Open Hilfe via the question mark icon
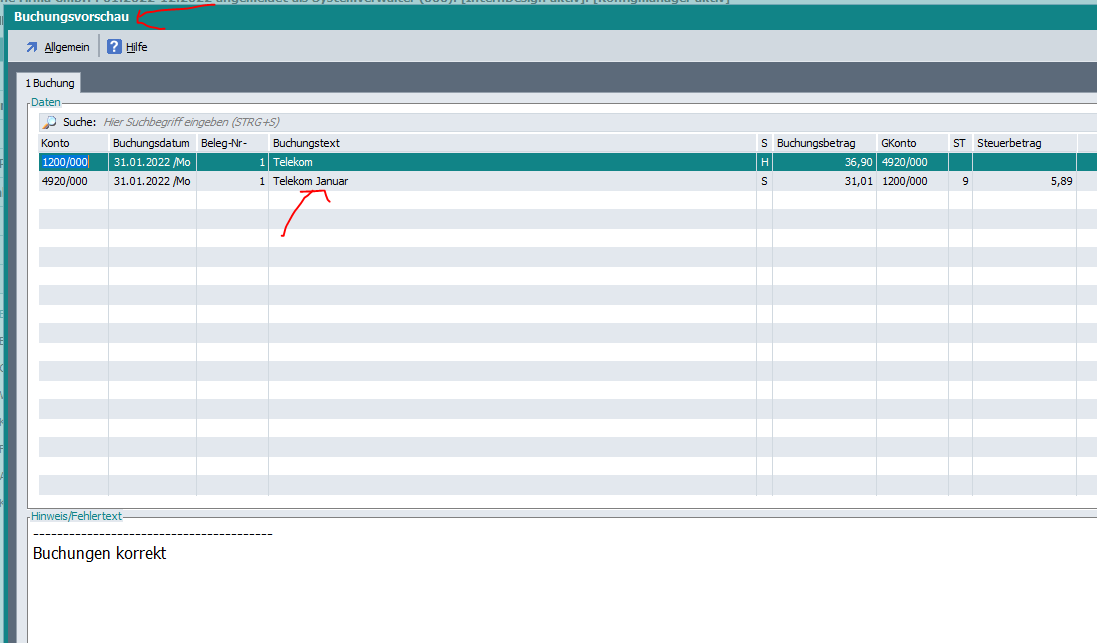1097x643 pixels. tap(115, 47)
